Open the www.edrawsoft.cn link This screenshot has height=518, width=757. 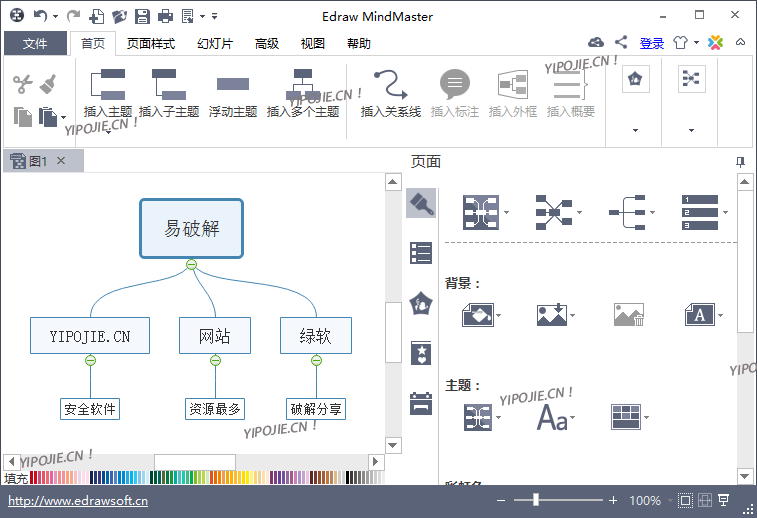point(78,501)
